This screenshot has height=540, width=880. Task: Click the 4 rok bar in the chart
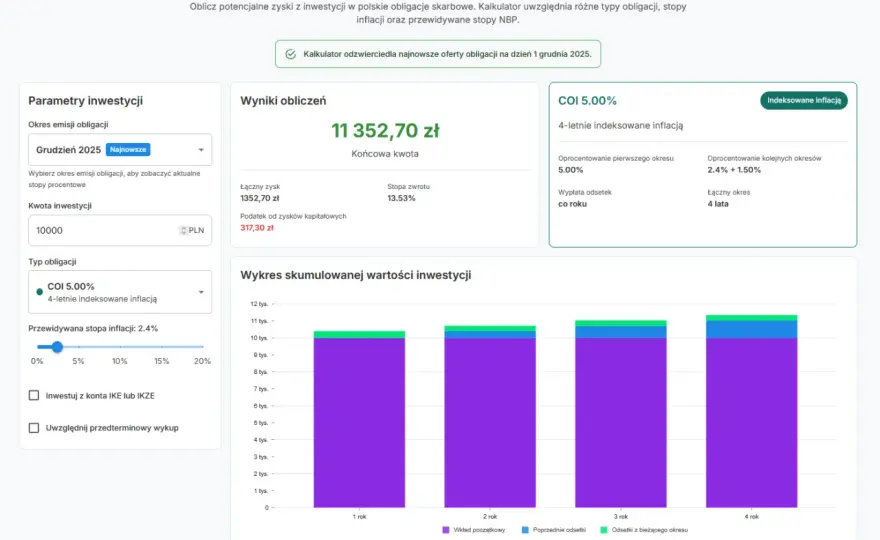click(x=751, y=411)
